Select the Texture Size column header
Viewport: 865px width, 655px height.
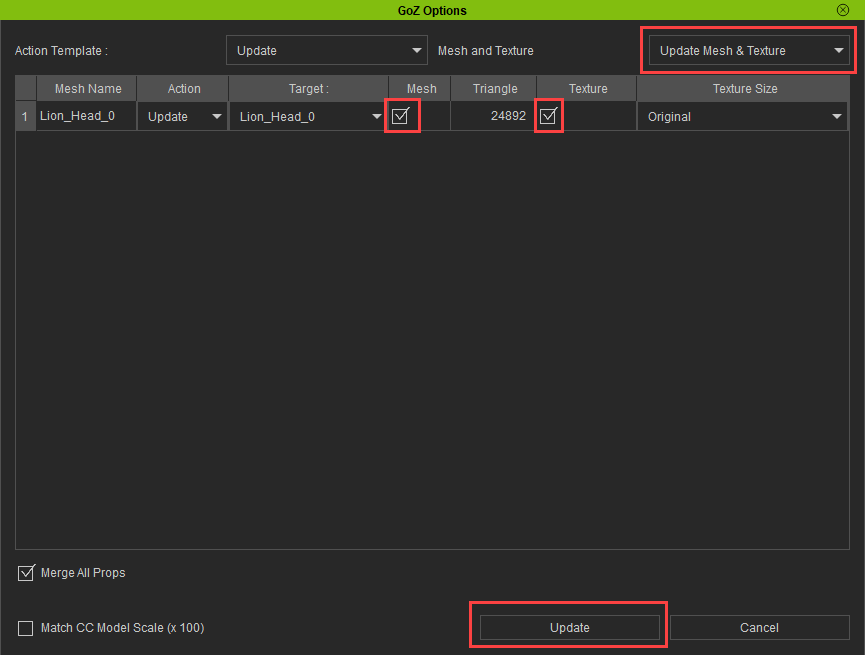click(x=745, y=89)
